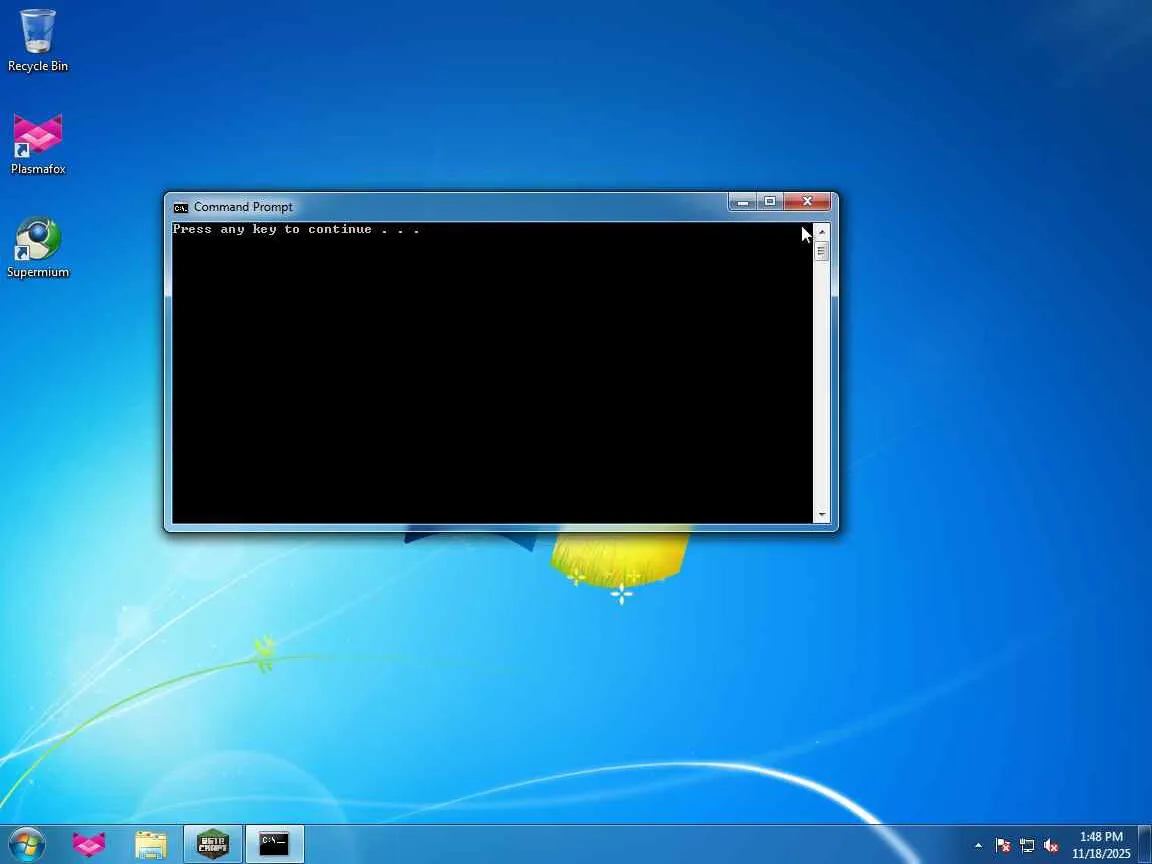Open the Windows Start menu orb

pos(27,844)
